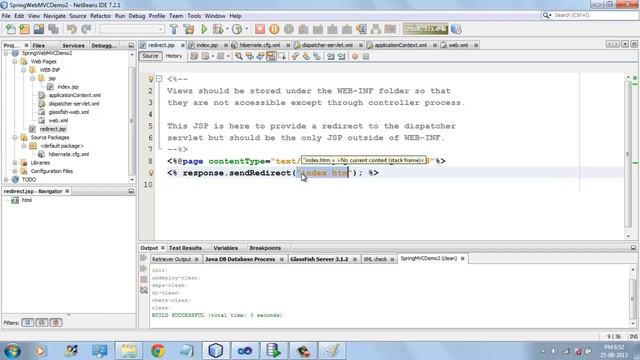Open the Debug Project dropdown arrow
Viewport: 640px width, 360px height.
click(x=227, y=29)
